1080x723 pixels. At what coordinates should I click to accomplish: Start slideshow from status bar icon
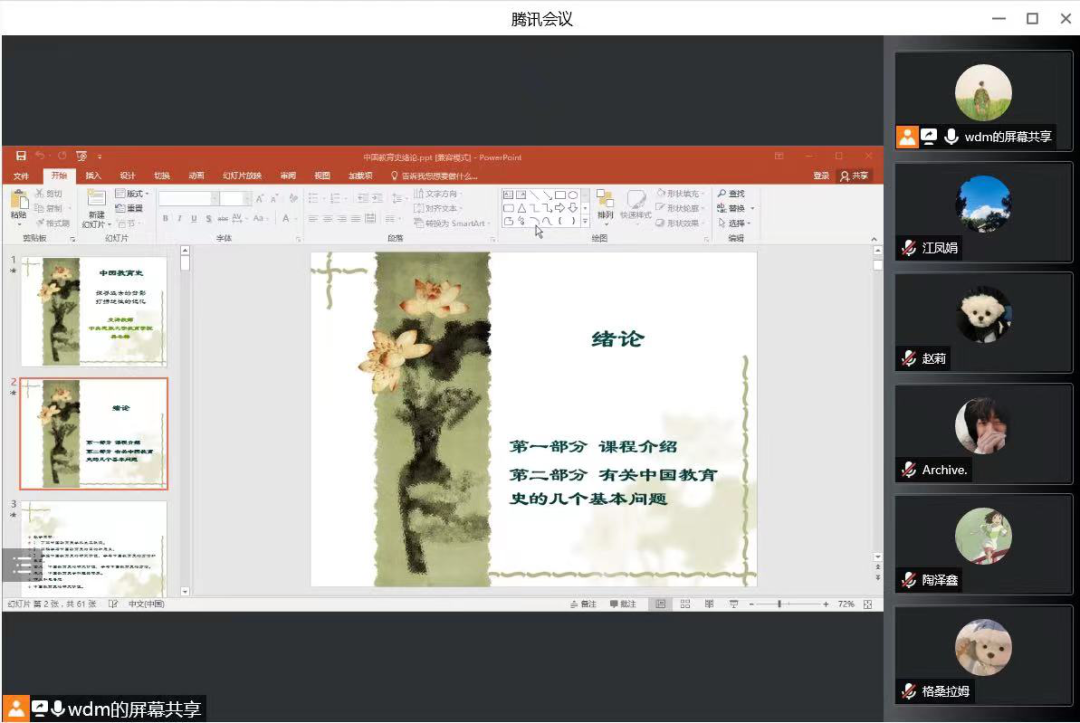(734, 604)
